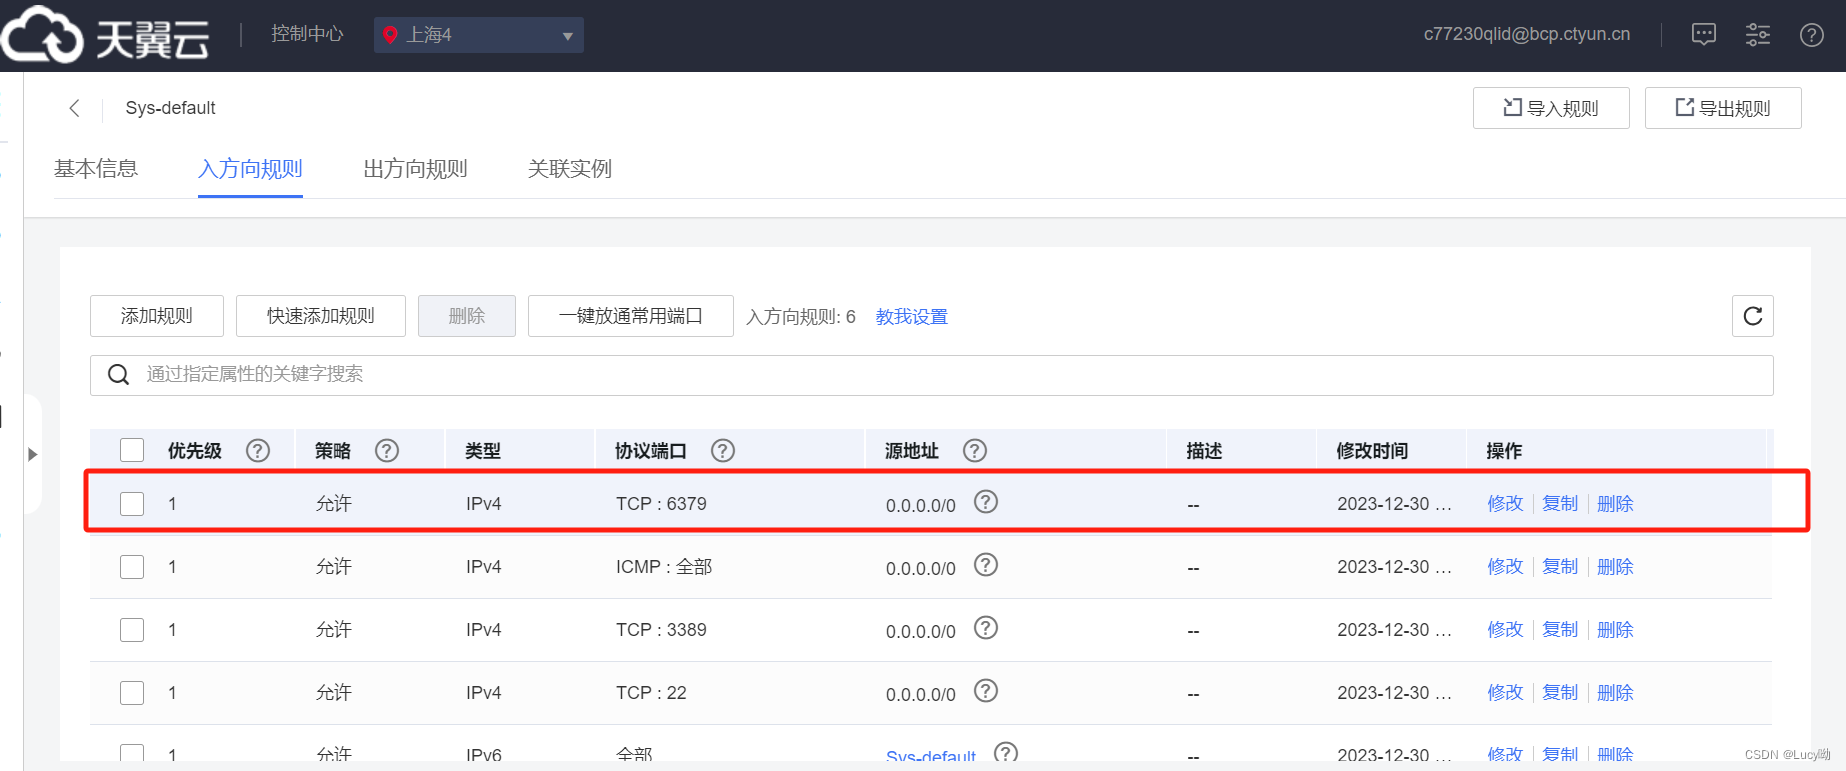Viewport: 1846px width, 771px height.
Task: Open the help question mark in header
Action: coord(1812,35)
